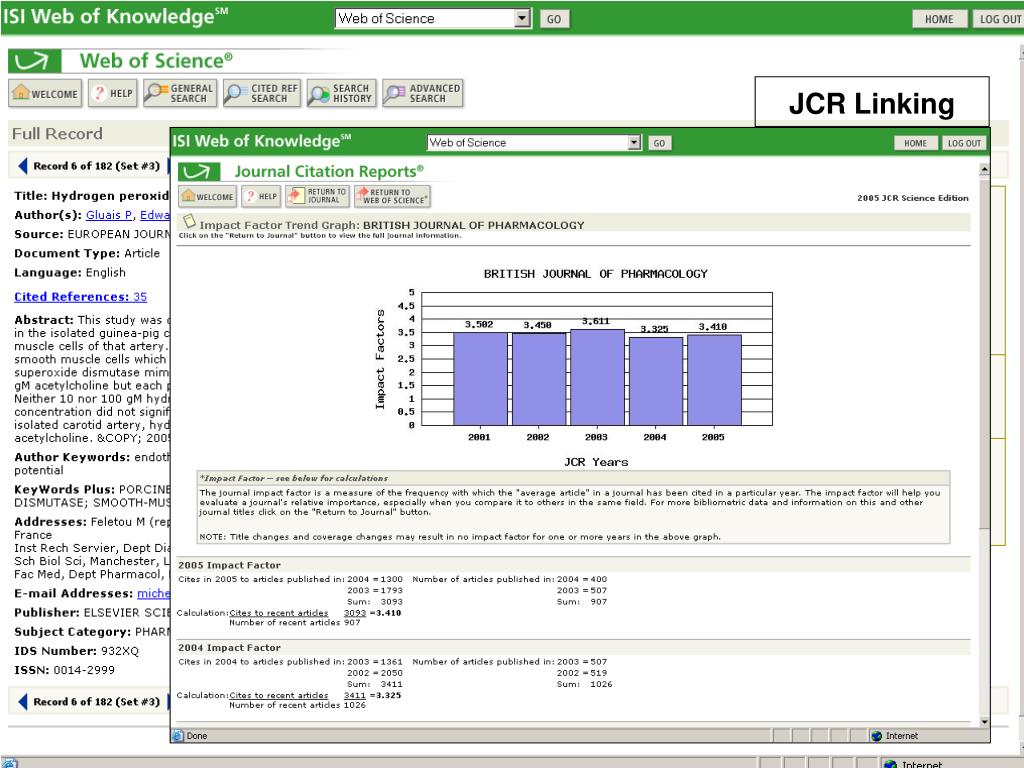Click the page icon beside Done status

click(x=178, y=736)
